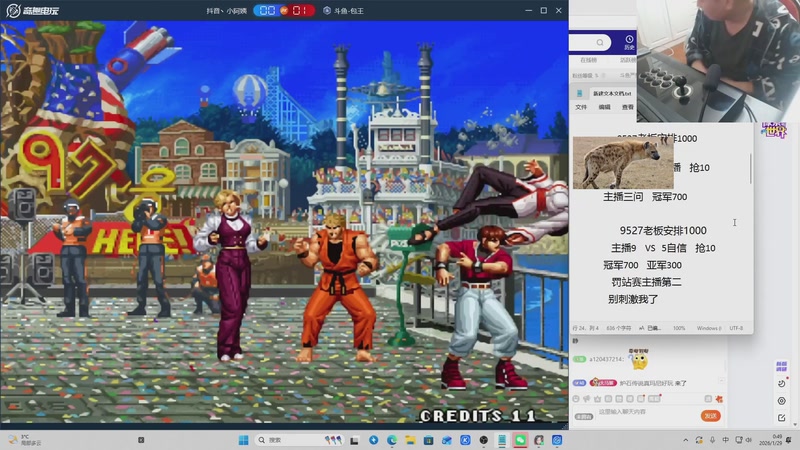800x450 pixels.
Task: Open the Notepad taskbar icon
Action: [x=502, y=440]
